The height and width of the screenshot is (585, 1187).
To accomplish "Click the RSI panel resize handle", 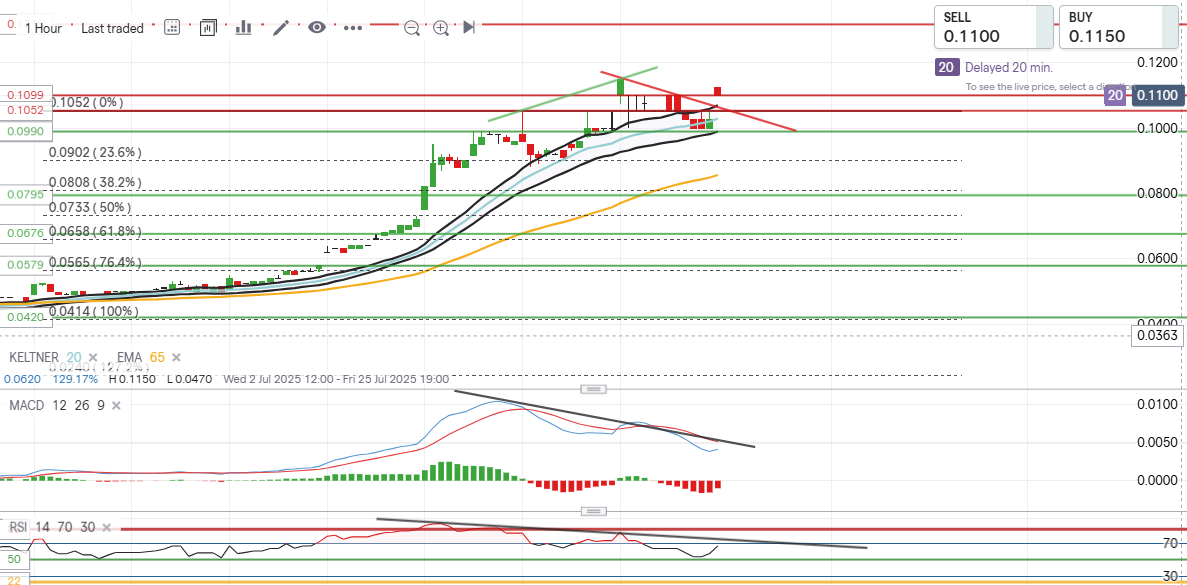I will (594, 512).
